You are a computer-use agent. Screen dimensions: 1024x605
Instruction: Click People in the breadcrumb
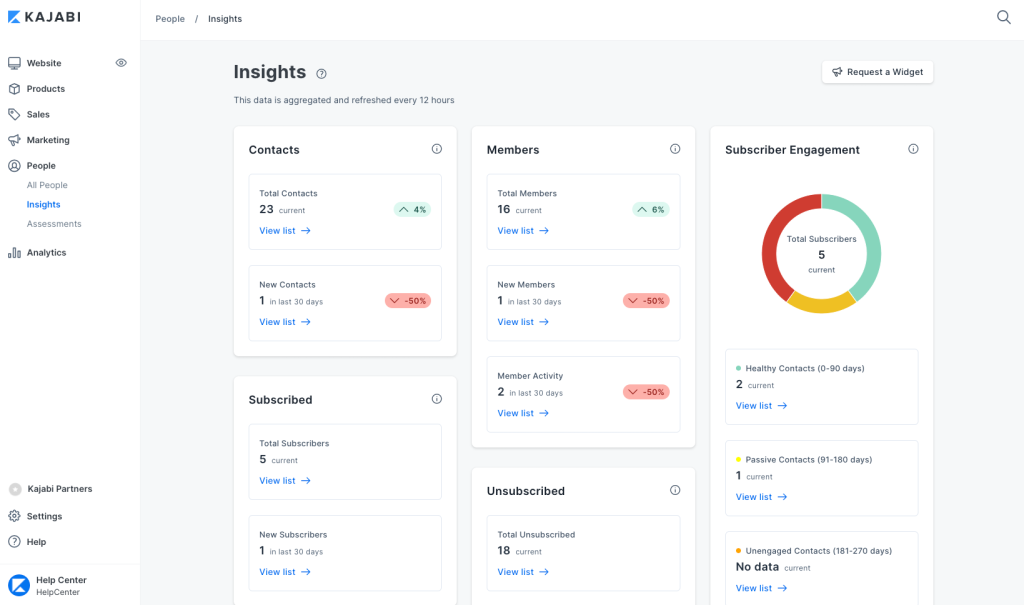point(169,18)
